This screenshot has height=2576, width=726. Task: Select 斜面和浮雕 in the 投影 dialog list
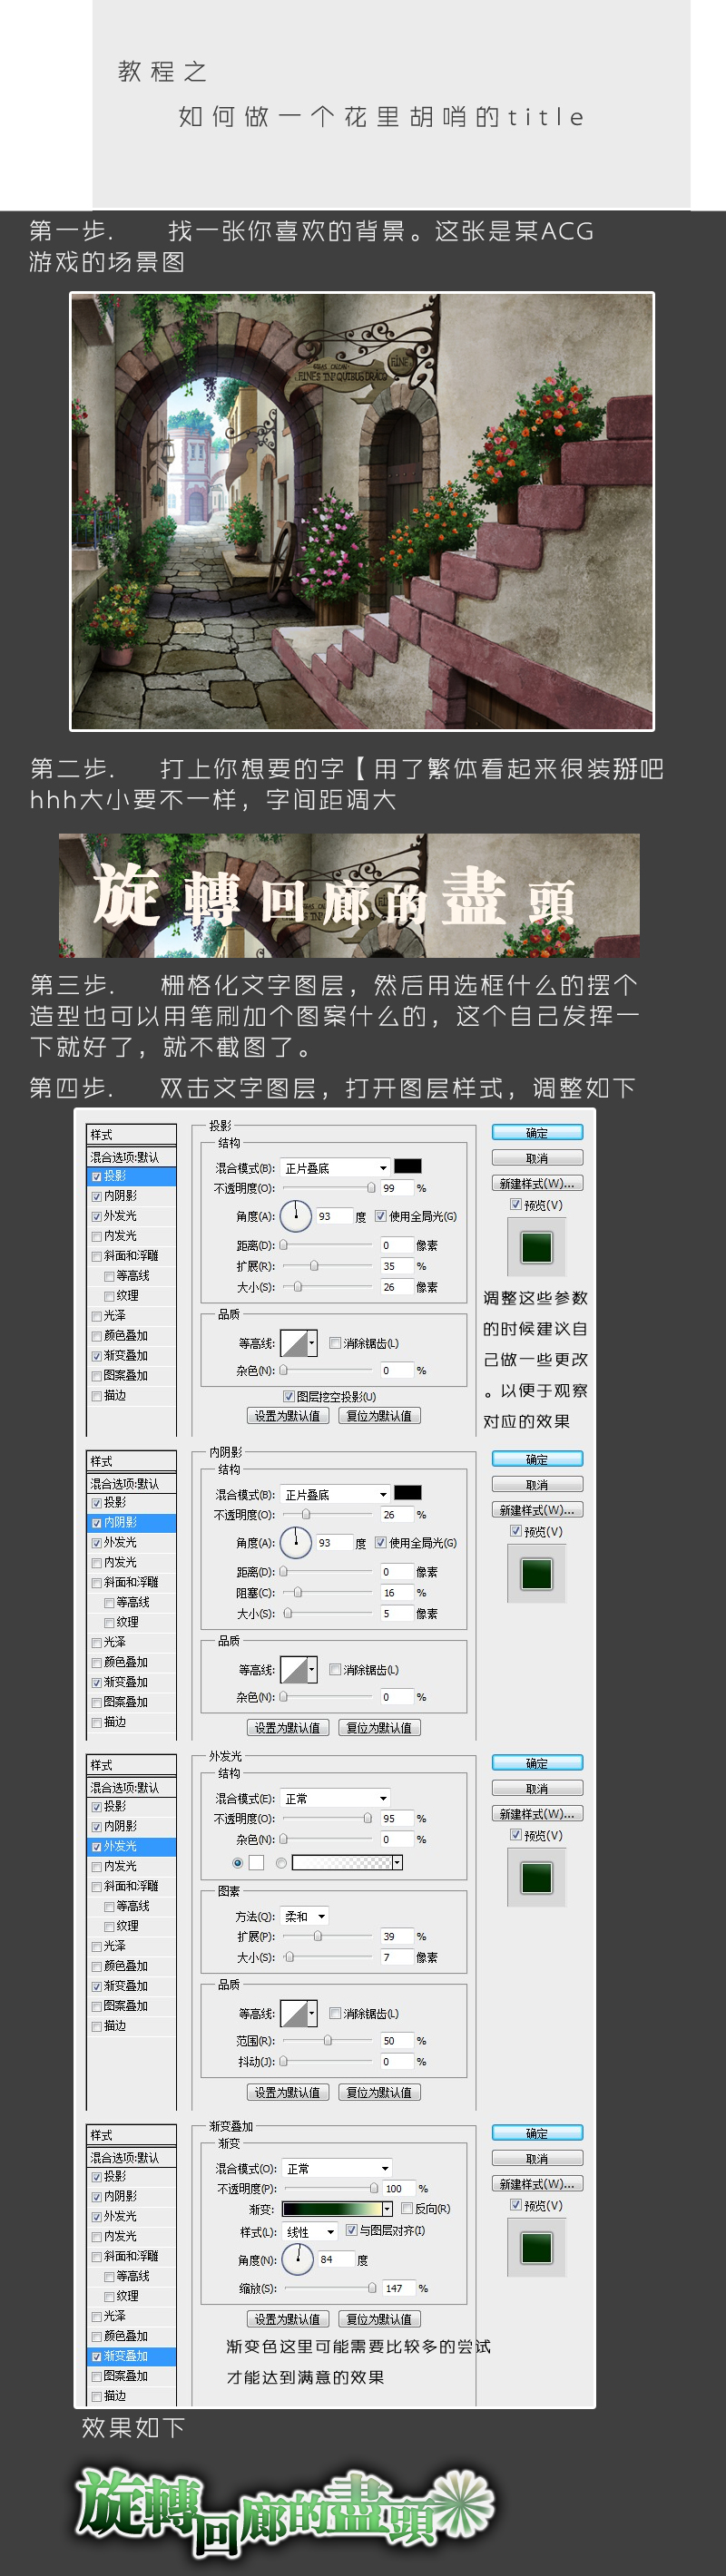[x=131, y=1255]
